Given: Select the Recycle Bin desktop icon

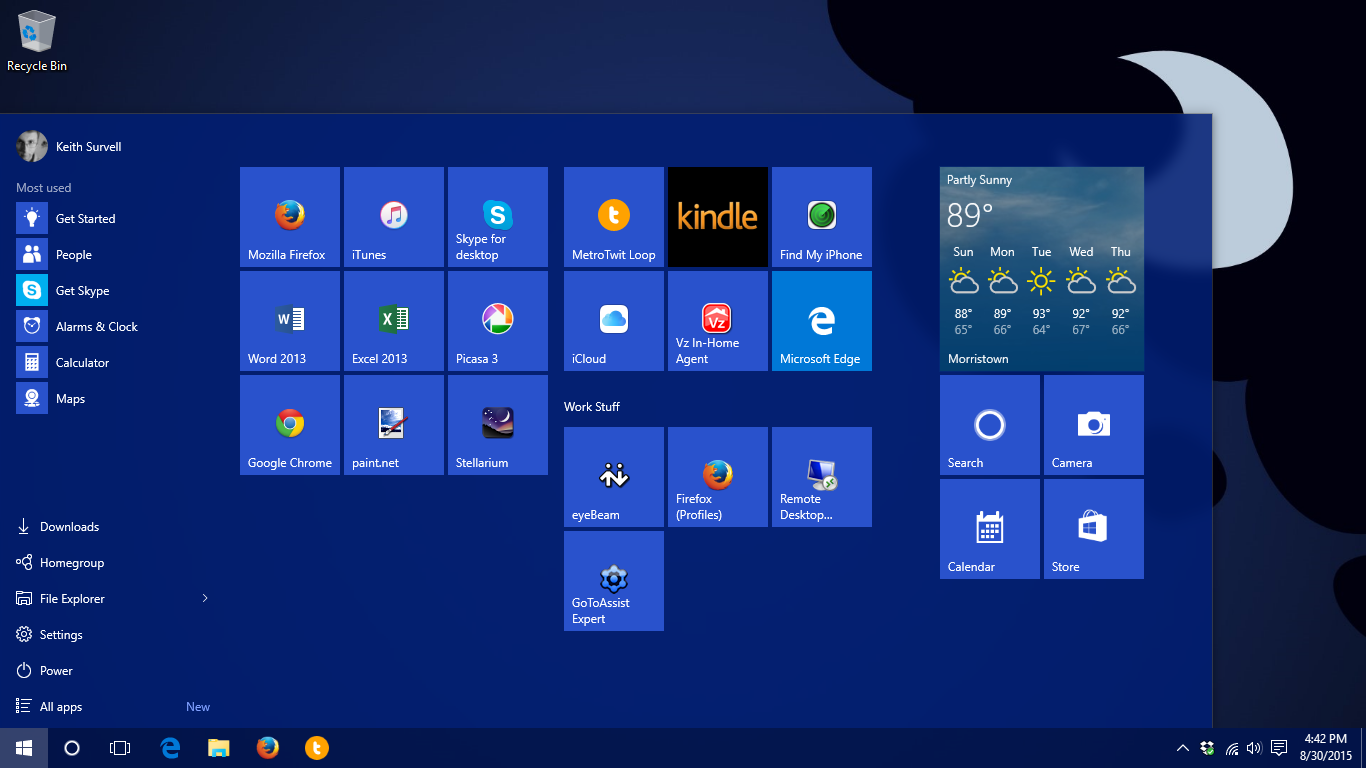Looking at the screenshot, I should [x=37, y=41].
